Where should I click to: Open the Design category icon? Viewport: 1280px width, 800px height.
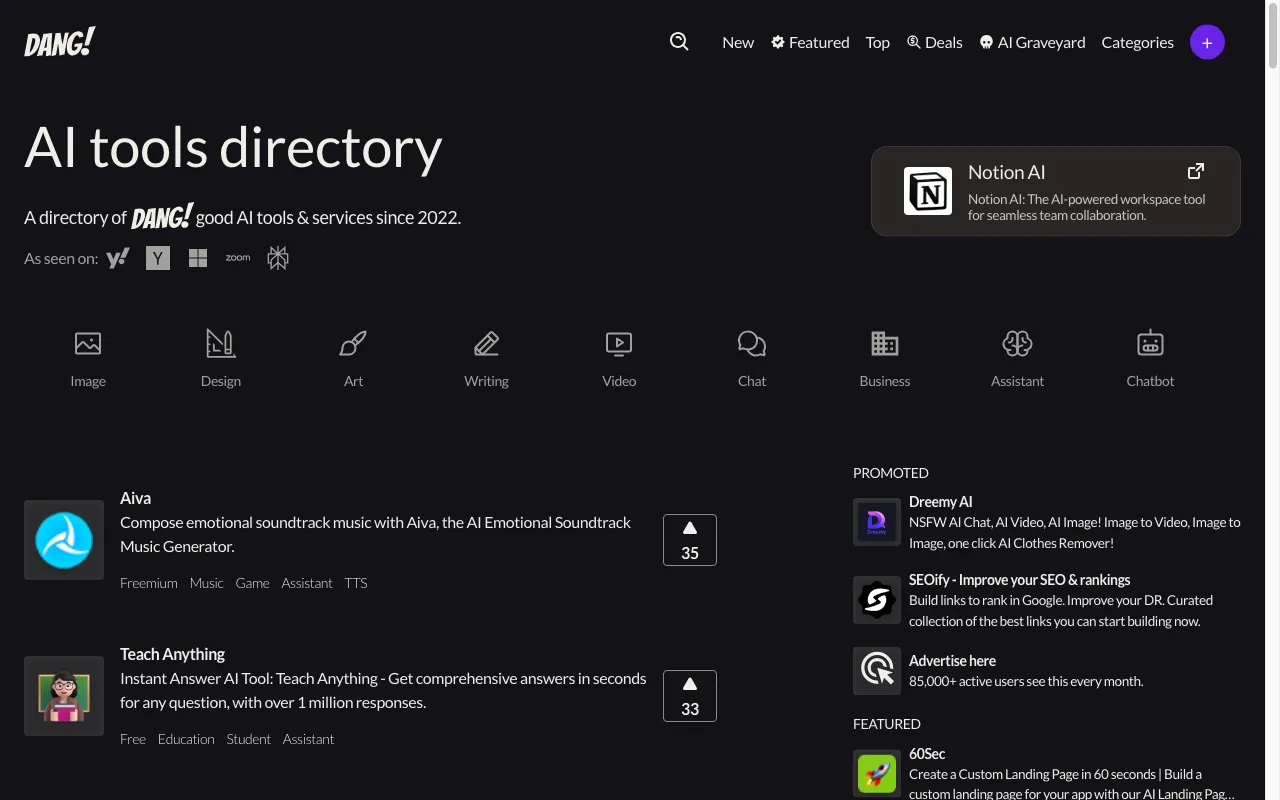coord(221,344)
